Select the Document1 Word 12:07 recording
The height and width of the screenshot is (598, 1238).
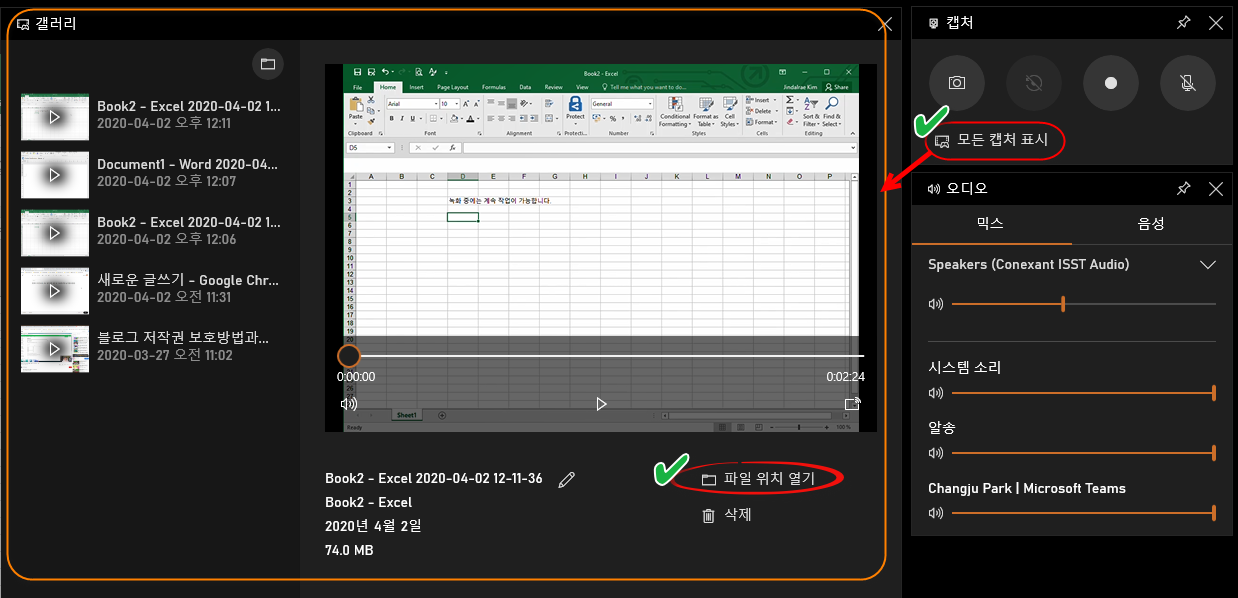click(x=152, y=173)
